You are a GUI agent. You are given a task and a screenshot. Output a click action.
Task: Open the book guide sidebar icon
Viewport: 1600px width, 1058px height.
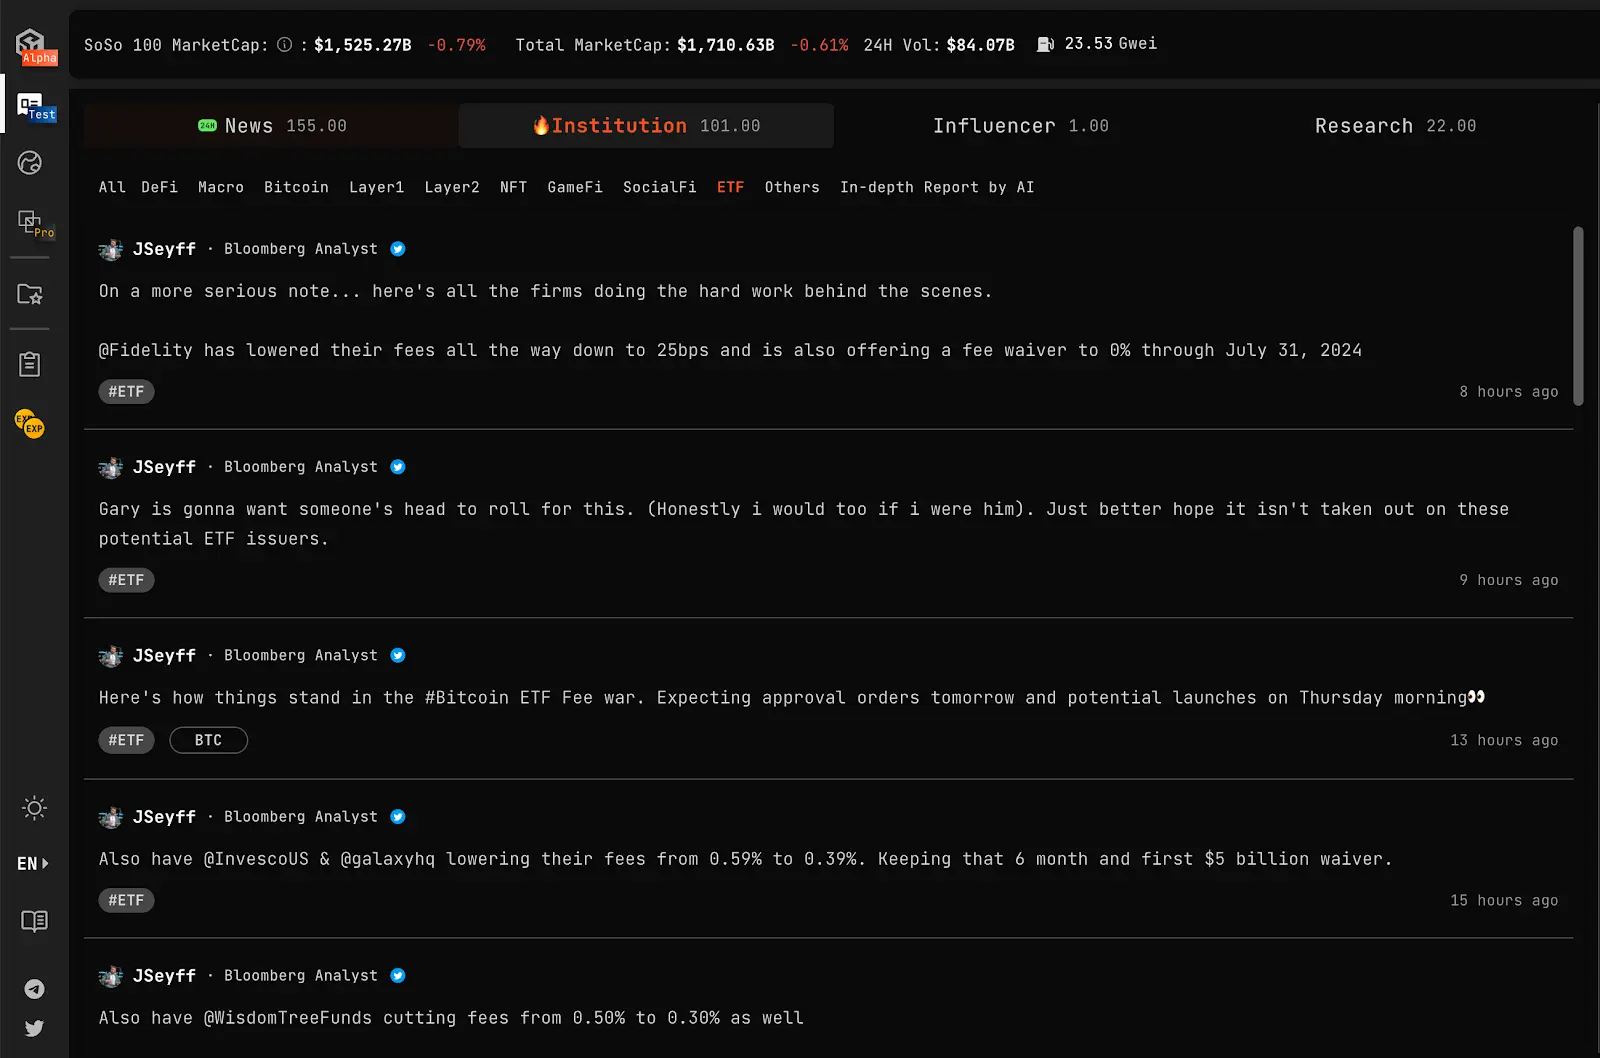34,921
